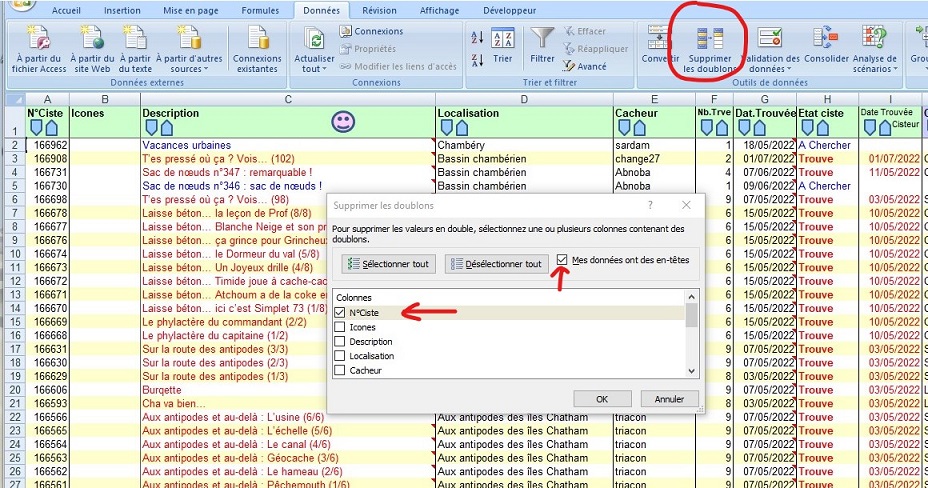The image size is (928, 488).
Task: Click the Actualiser tout icon
Action: pyautogui.click(x=314, y=40)
